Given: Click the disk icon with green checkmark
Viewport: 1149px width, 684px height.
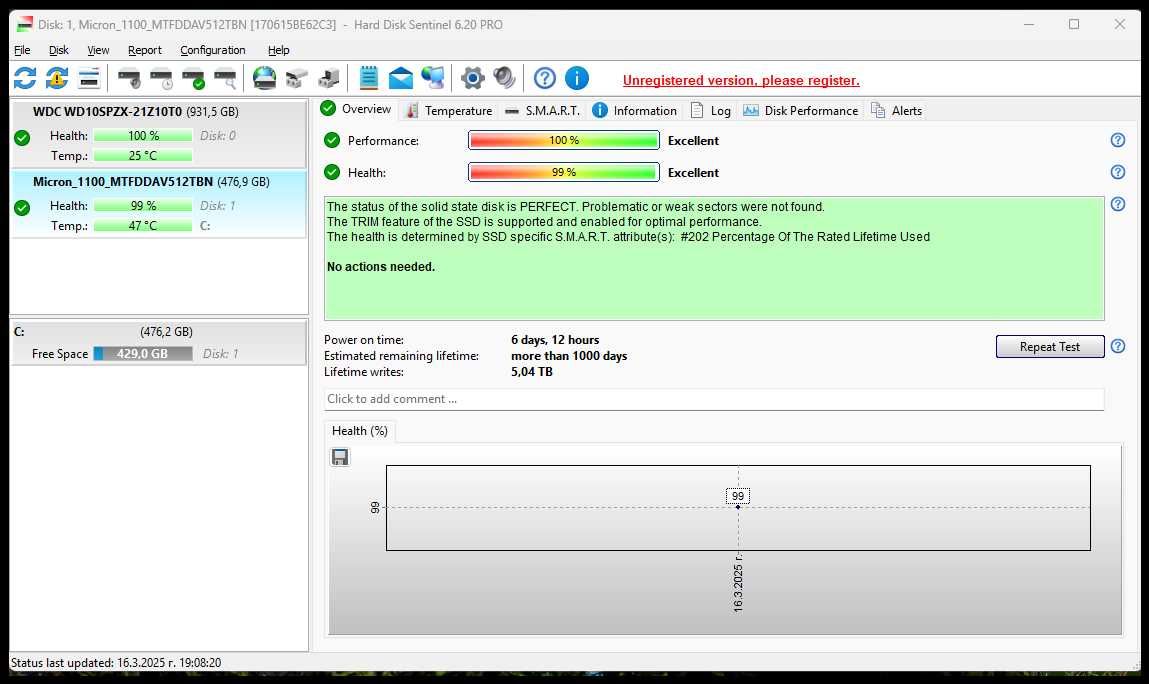Looking at the screenshot, I should tap(193, 78).
